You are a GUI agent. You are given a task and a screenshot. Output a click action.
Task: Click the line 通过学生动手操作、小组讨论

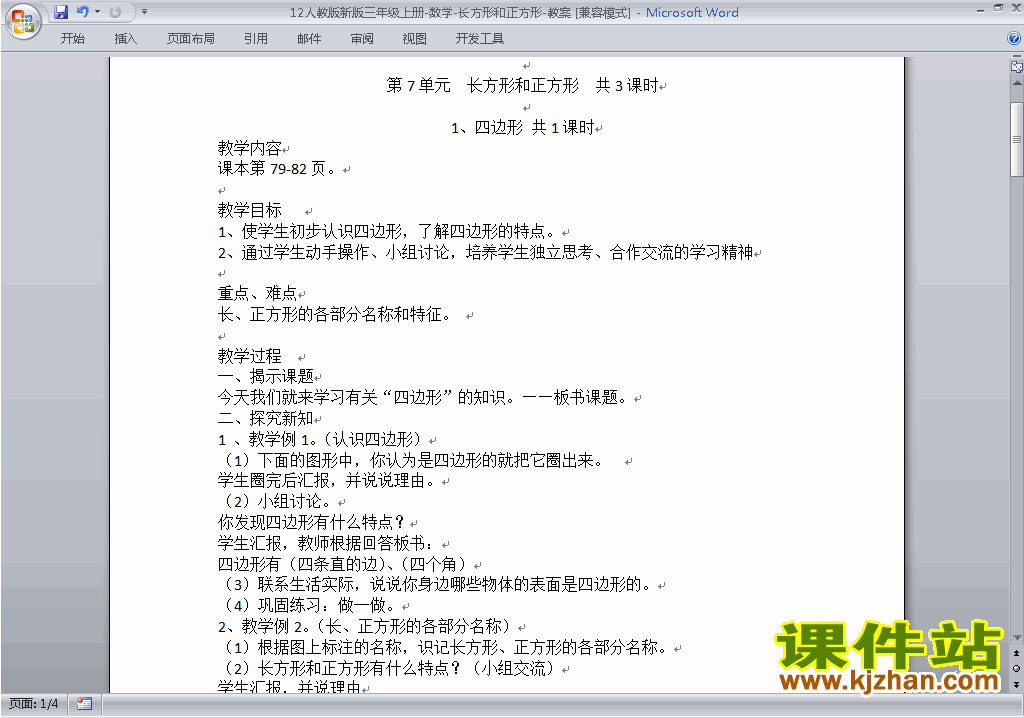point(485,252)
